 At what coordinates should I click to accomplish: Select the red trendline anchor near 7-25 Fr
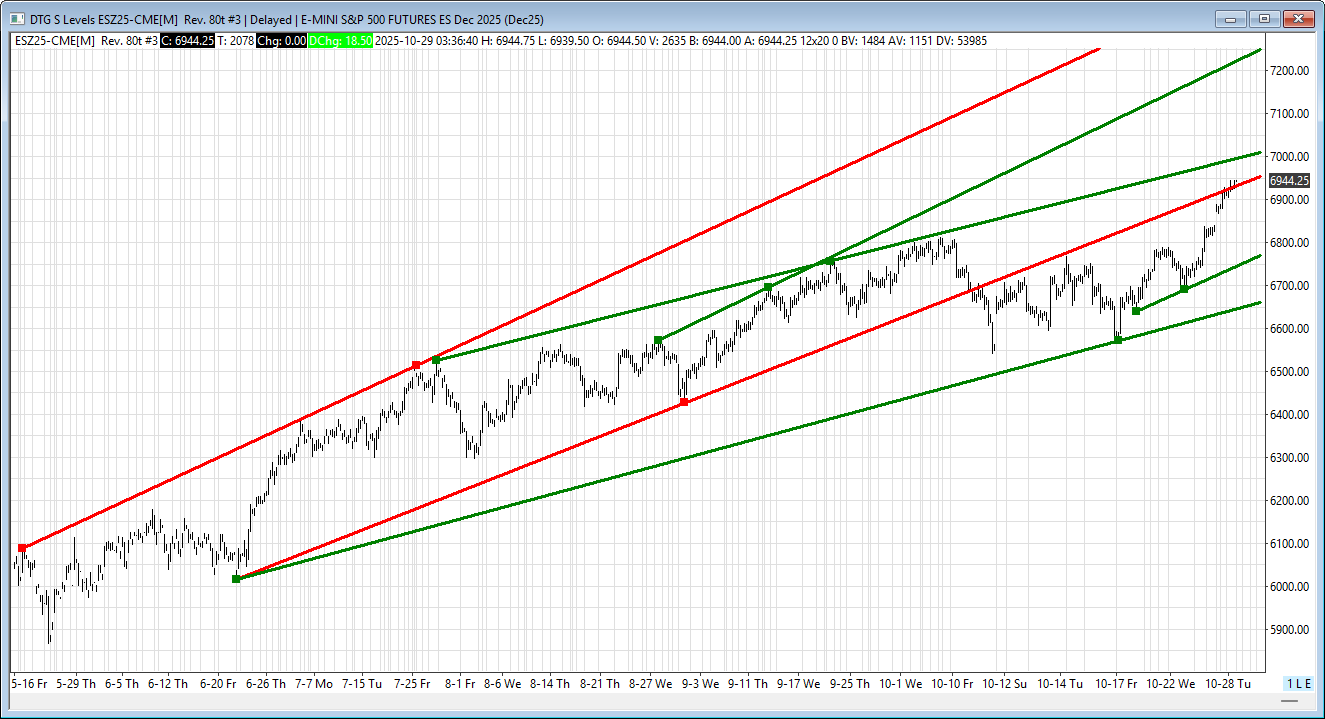tap(416, 365)
